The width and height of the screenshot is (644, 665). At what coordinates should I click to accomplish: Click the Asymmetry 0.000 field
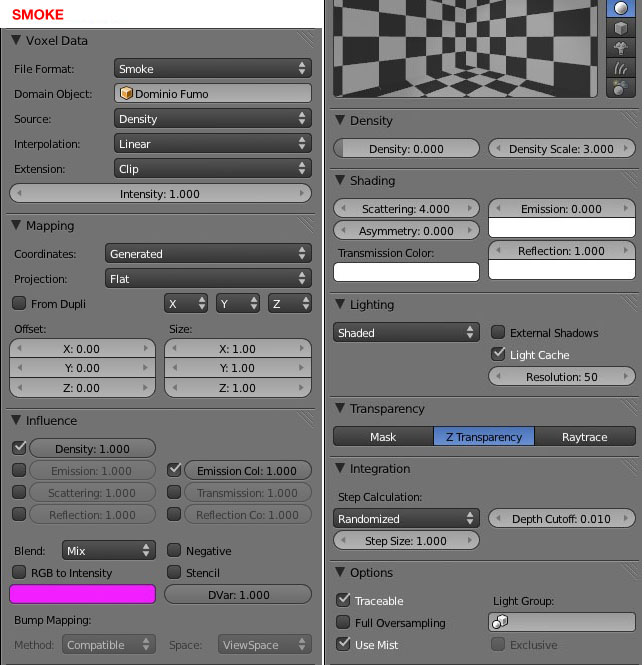406,230
